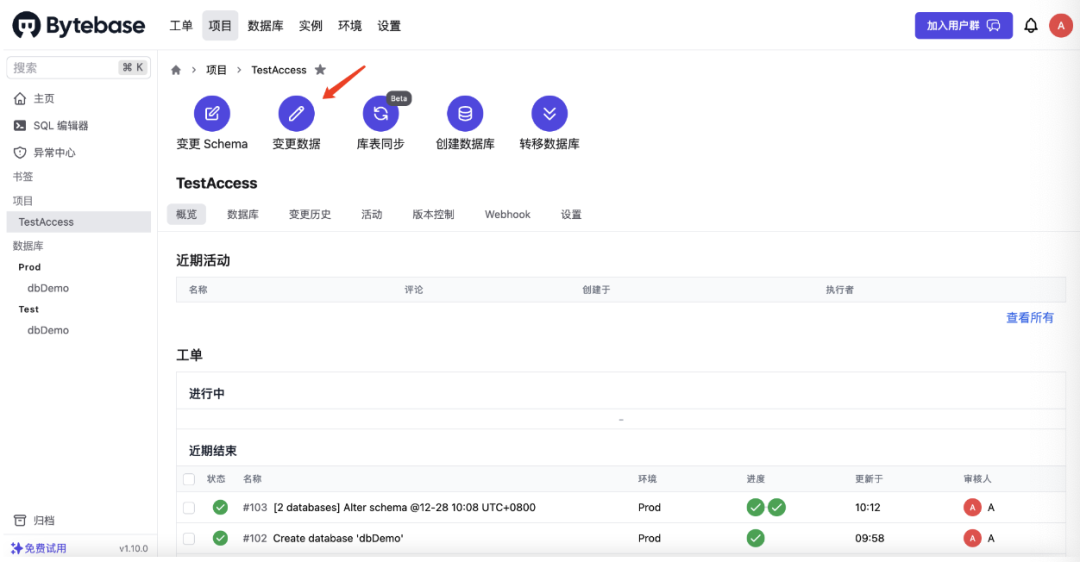This screenshot has height=562, width=1080.
Task: Open dbDemo under Test
Action: click(x=48, y=330)
